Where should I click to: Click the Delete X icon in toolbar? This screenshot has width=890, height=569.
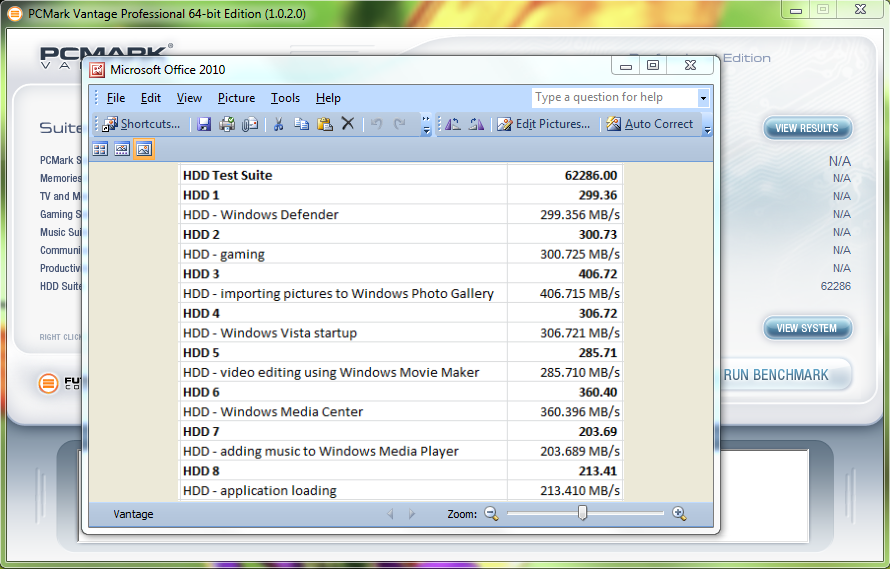point(348,124)
